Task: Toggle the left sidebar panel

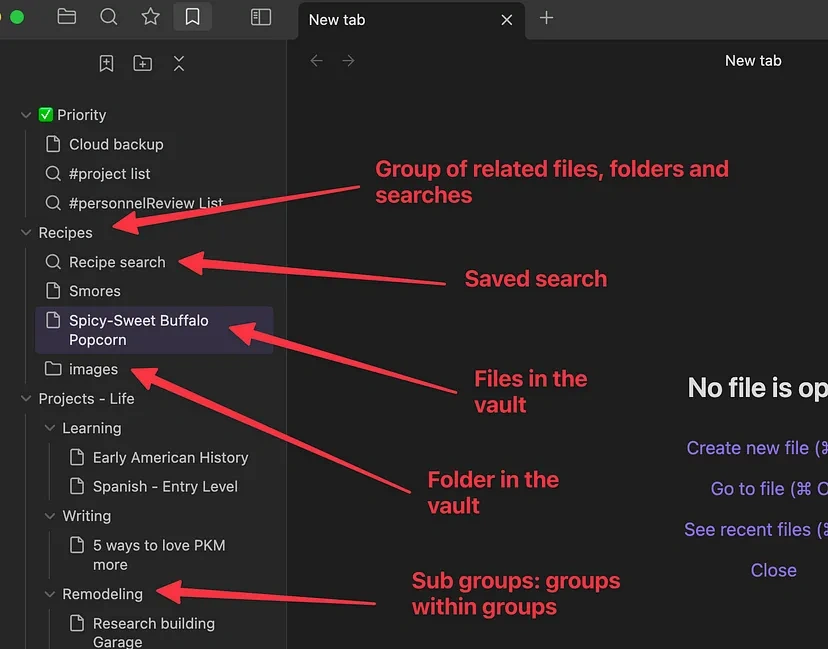Action: 261,17
